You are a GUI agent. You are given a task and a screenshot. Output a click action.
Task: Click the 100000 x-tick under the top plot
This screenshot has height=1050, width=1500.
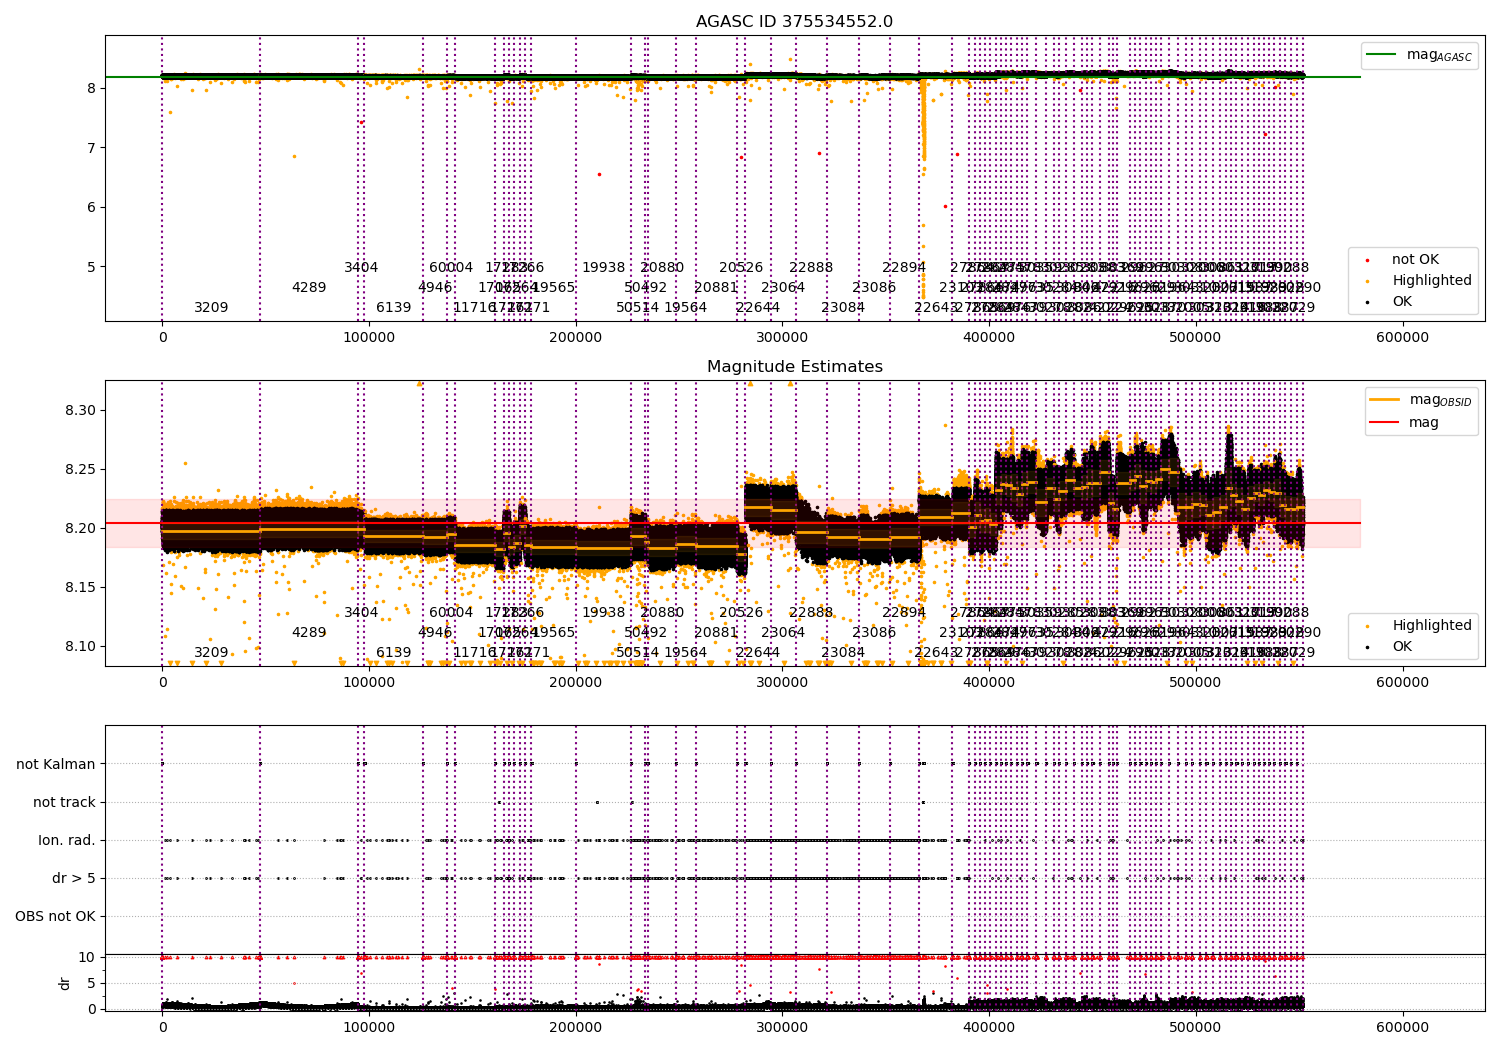369,338
